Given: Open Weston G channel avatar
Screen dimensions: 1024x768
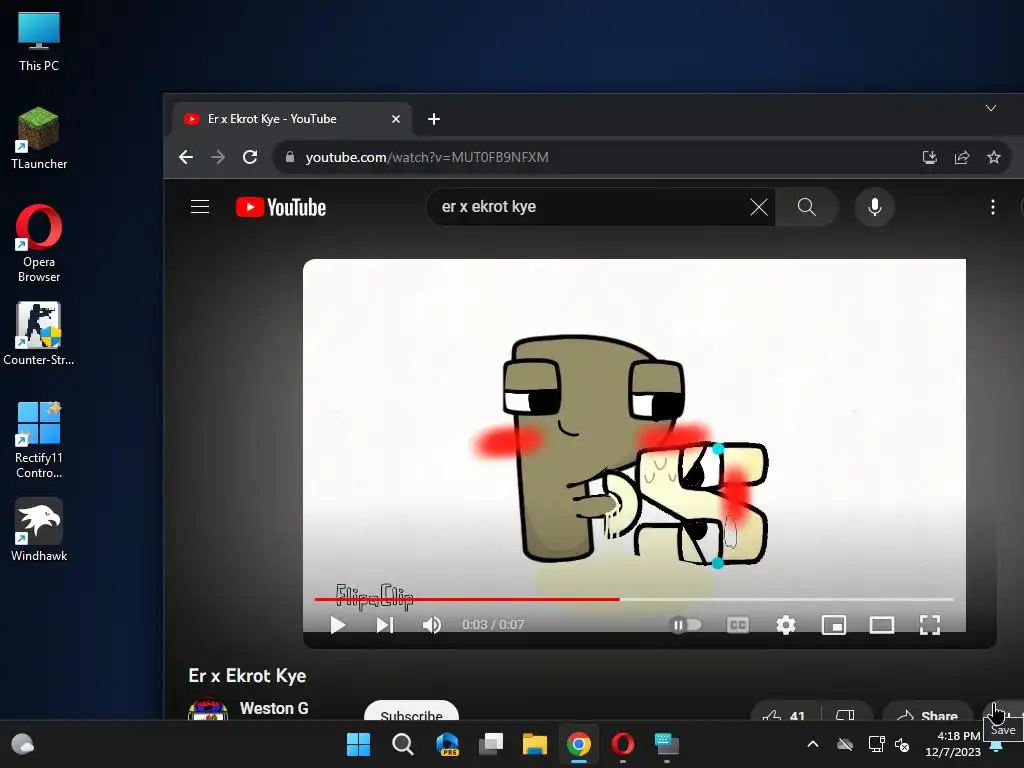Looking at the screenshot, I should tap(208, 710).
